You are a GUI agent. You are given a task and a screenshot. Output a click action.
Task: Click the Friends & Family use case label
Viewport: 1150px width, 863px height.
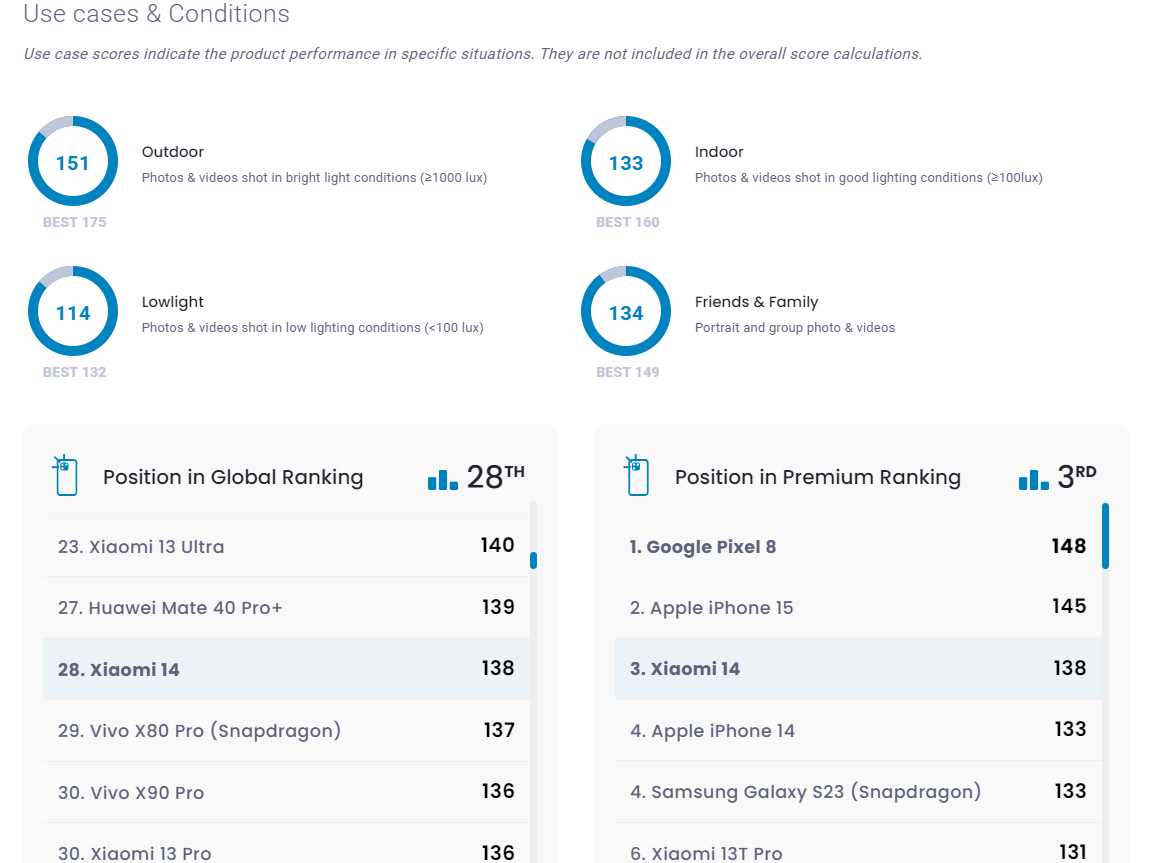756,302
